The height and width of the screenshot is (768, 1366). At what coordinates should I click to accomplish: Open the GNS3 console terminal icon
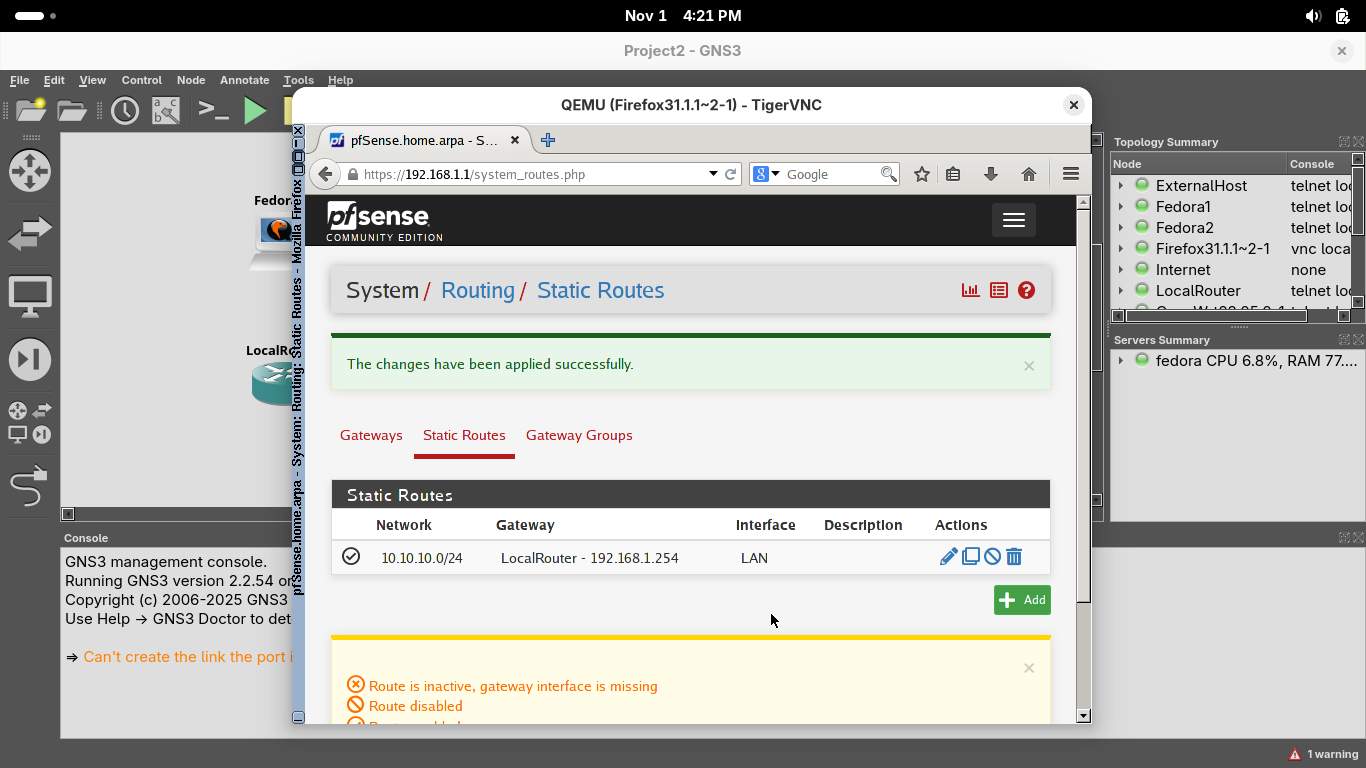click(x=213, y=110)
